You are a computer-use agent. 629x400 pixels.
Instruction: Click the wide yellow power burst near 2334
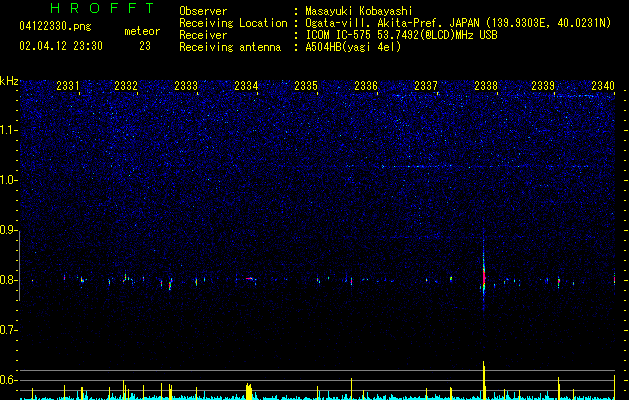[x=249, y=392]
